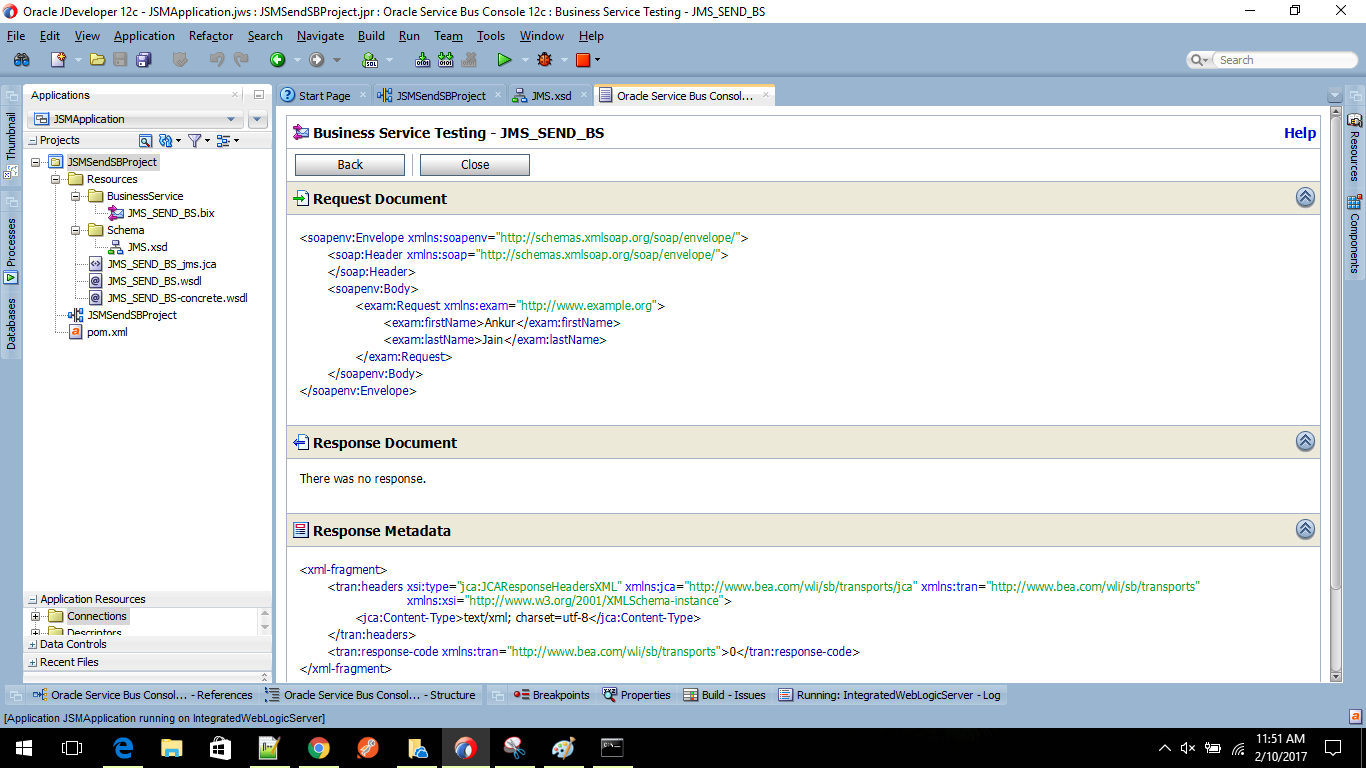Click the SQL worksheet toolbar icon
This screenshot has height=768, width=1366.
pyautogui.click(x=369, y=60)
